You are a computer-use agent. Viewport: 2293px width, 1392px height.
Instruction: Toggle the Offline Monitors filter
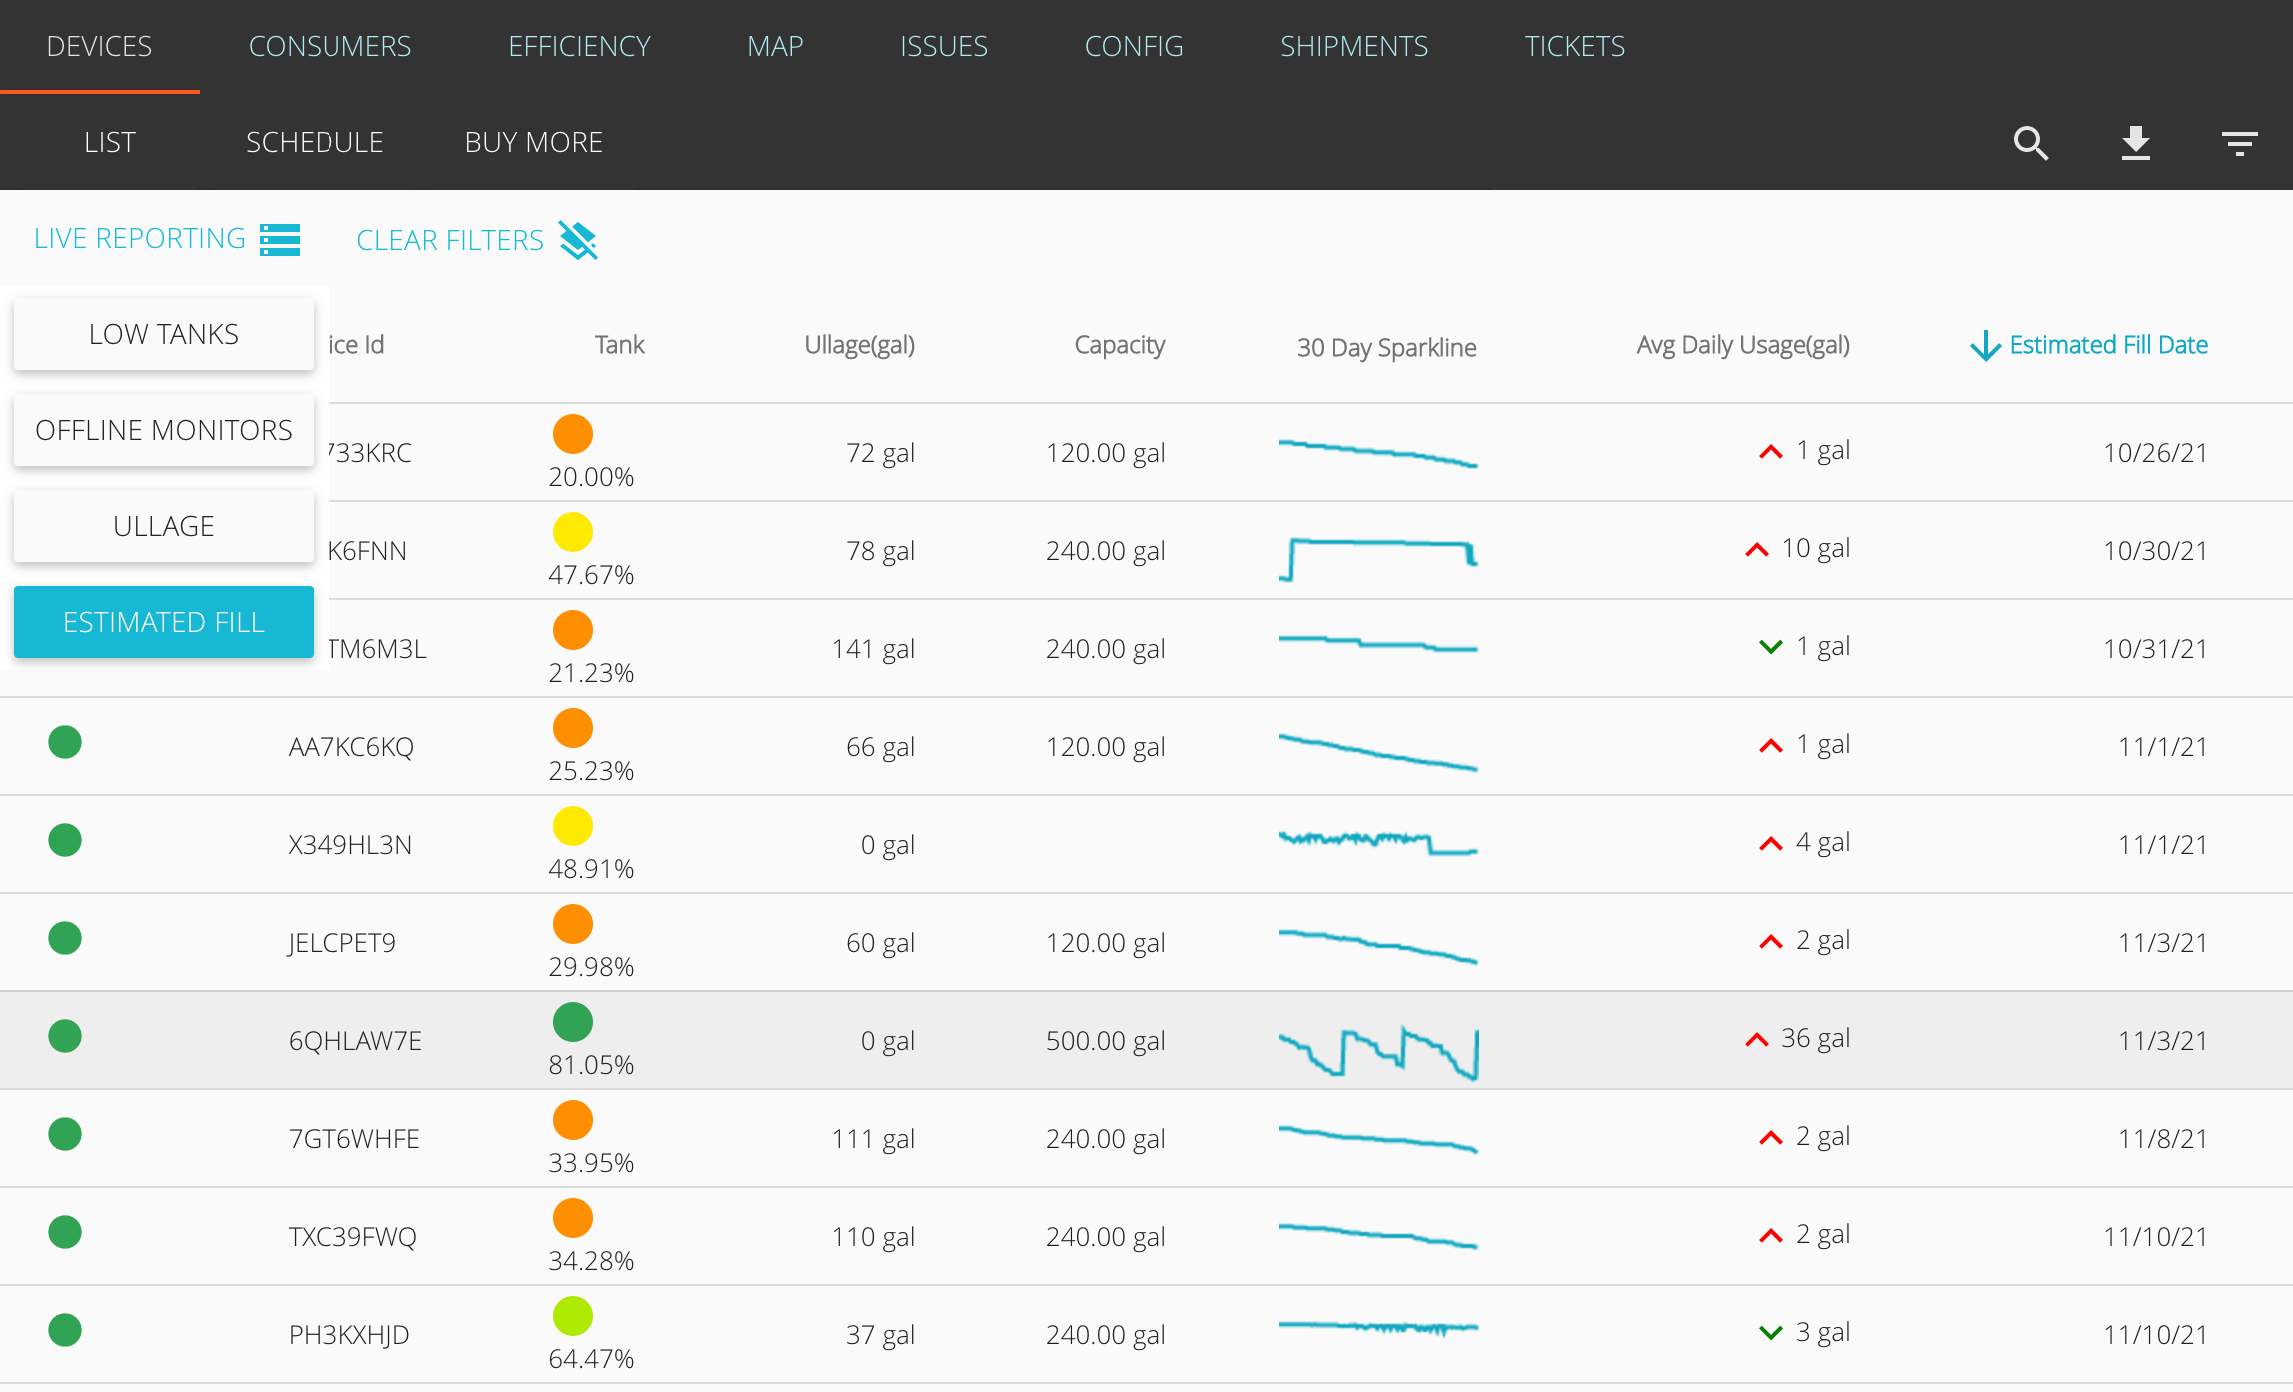click(x=164, y=430)
